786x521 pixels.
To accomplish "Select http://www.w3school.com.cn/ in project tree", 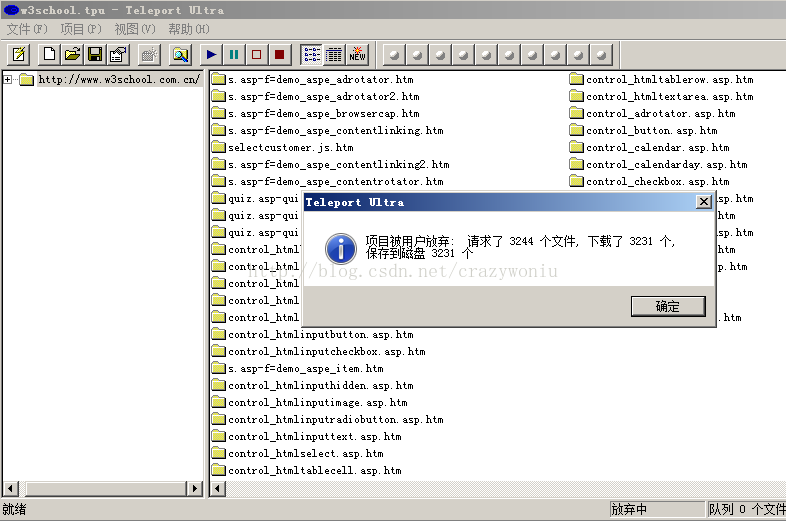I will pyautogui.click(x=119, y=79).
